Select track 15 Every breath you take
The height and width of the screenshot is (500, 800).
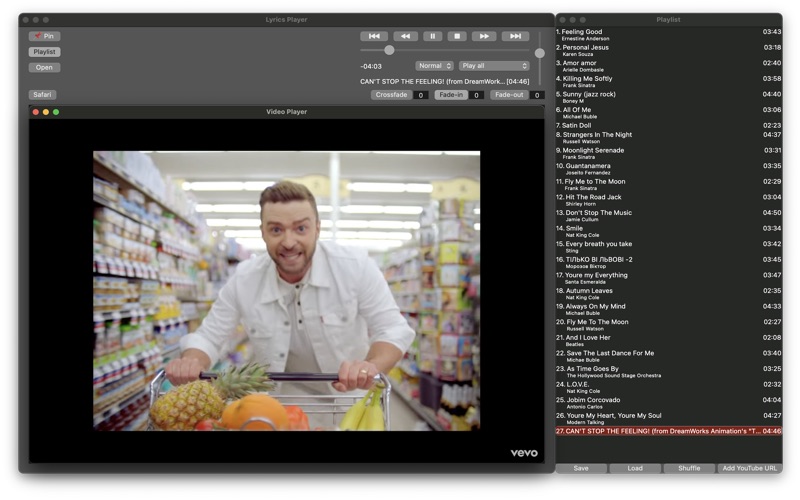coord(668,247)
